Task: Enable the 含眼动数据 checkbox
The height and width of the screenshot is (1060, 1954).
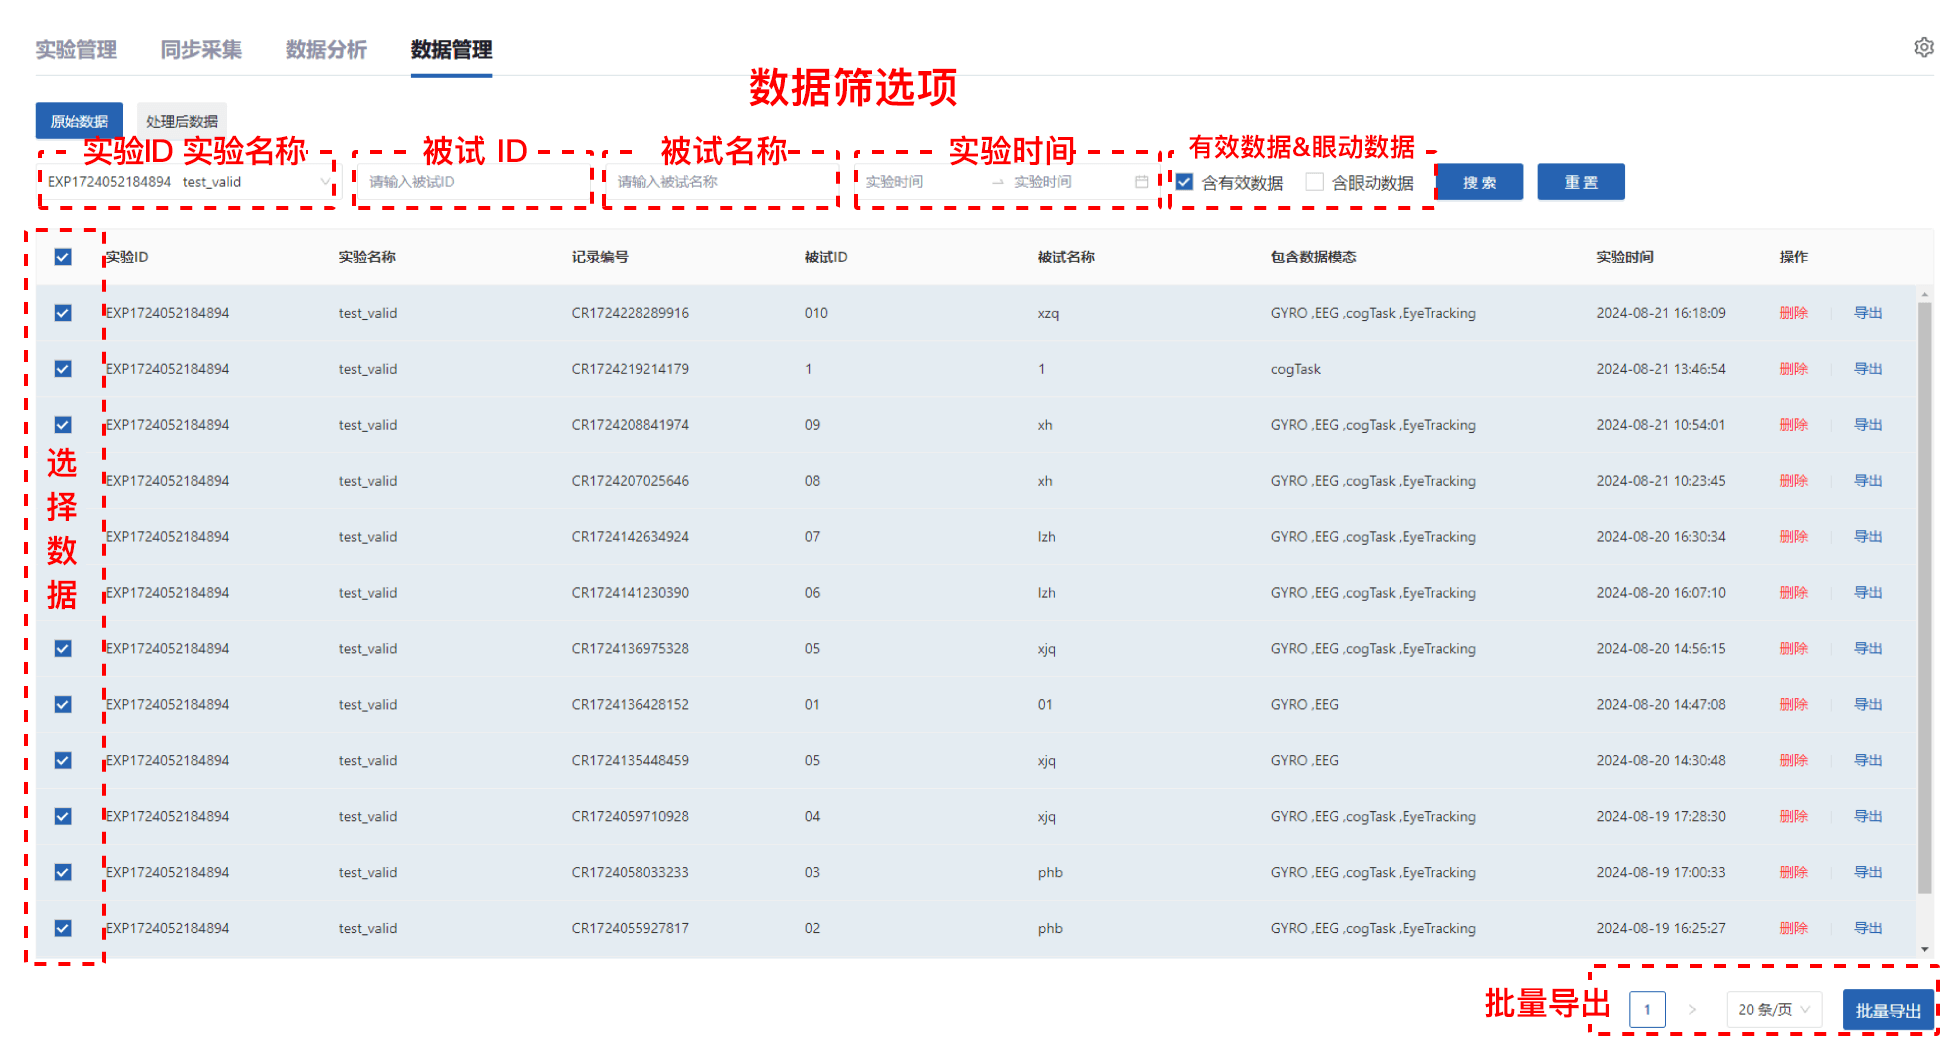Action: pos(1315,182)
